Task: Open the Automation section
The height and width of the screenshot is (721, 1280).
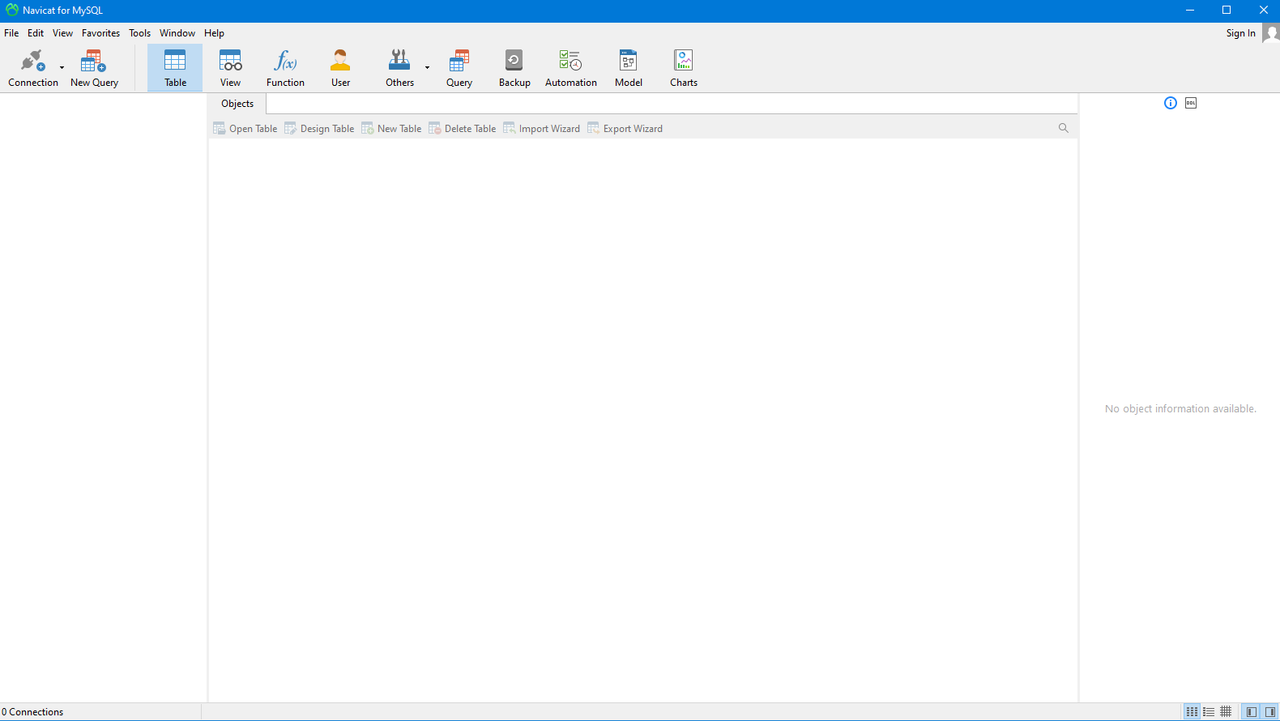Action: point(571,68)
